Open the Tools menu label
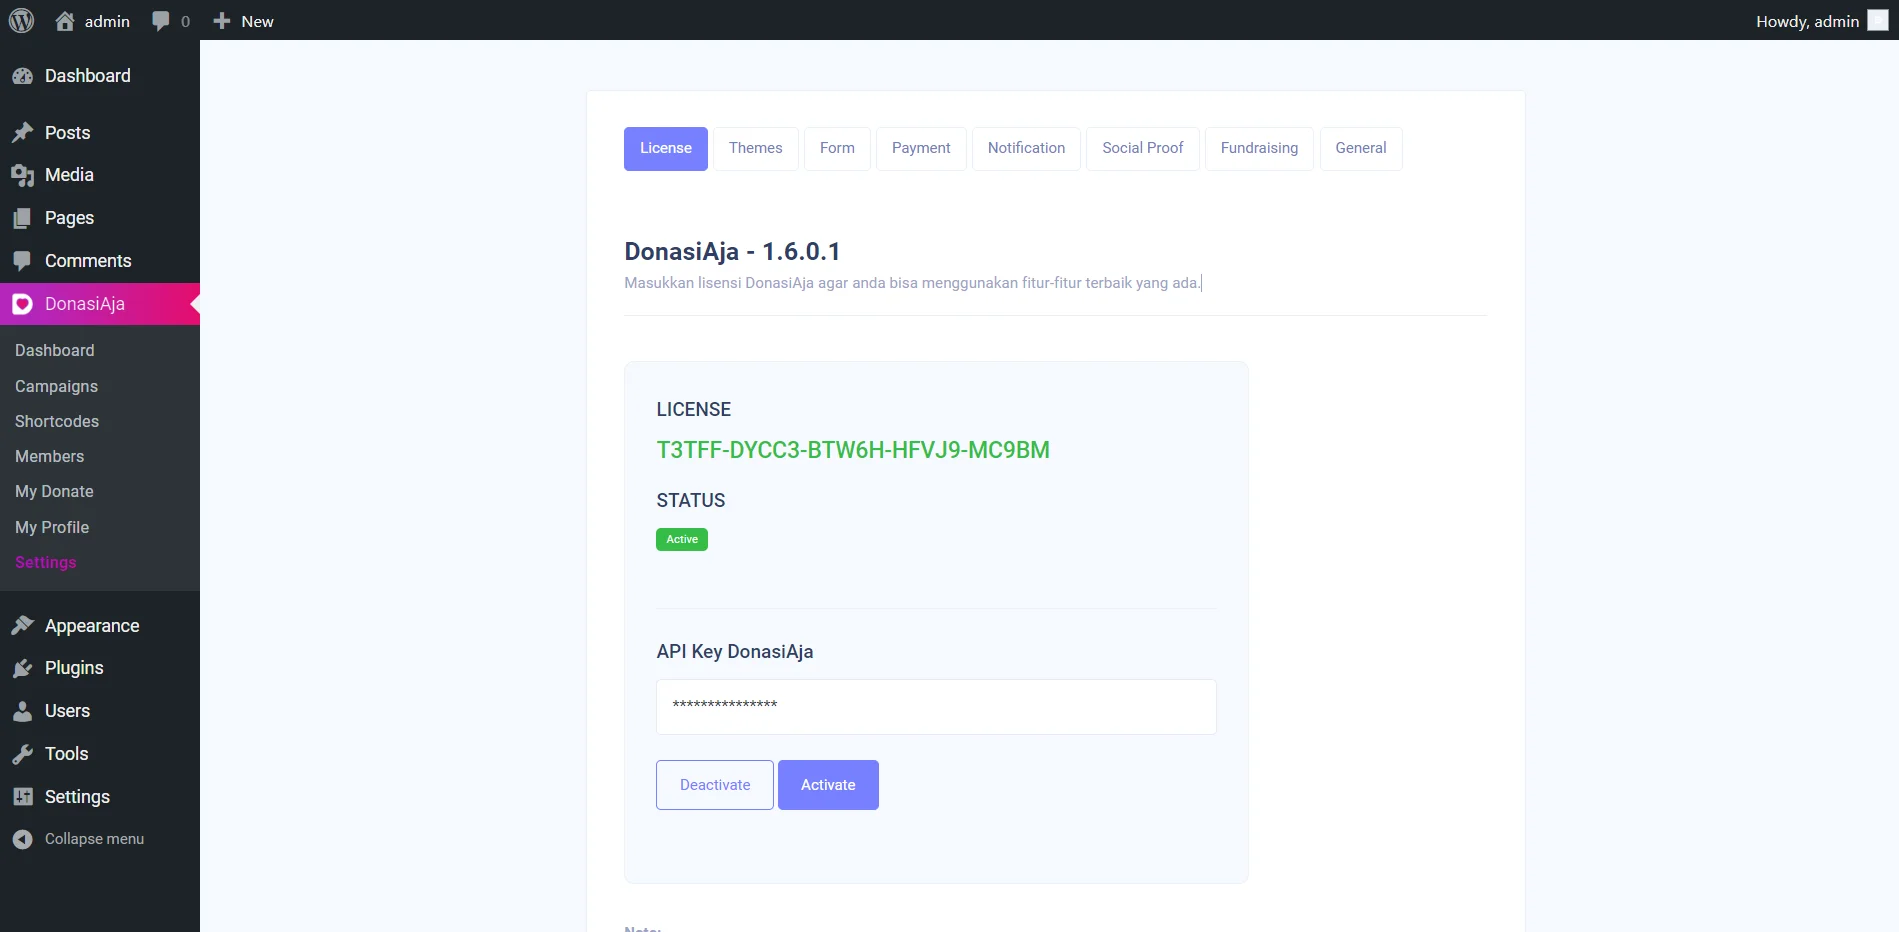Image resolution: width=1899 pixels, height=932 pixels. point(66,754)
